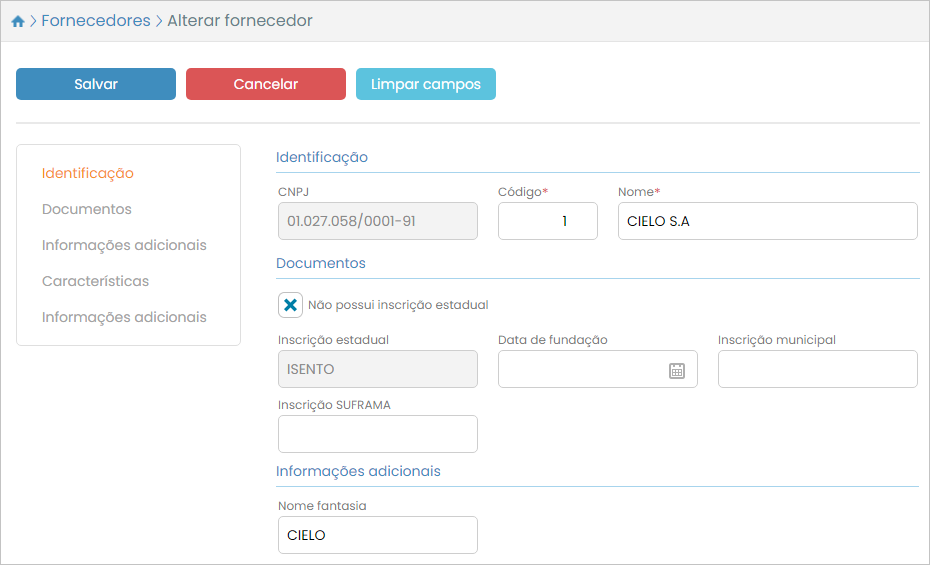Click the CNPJ field
Viewport: 930px width, 565px height.
coord(378,221)
